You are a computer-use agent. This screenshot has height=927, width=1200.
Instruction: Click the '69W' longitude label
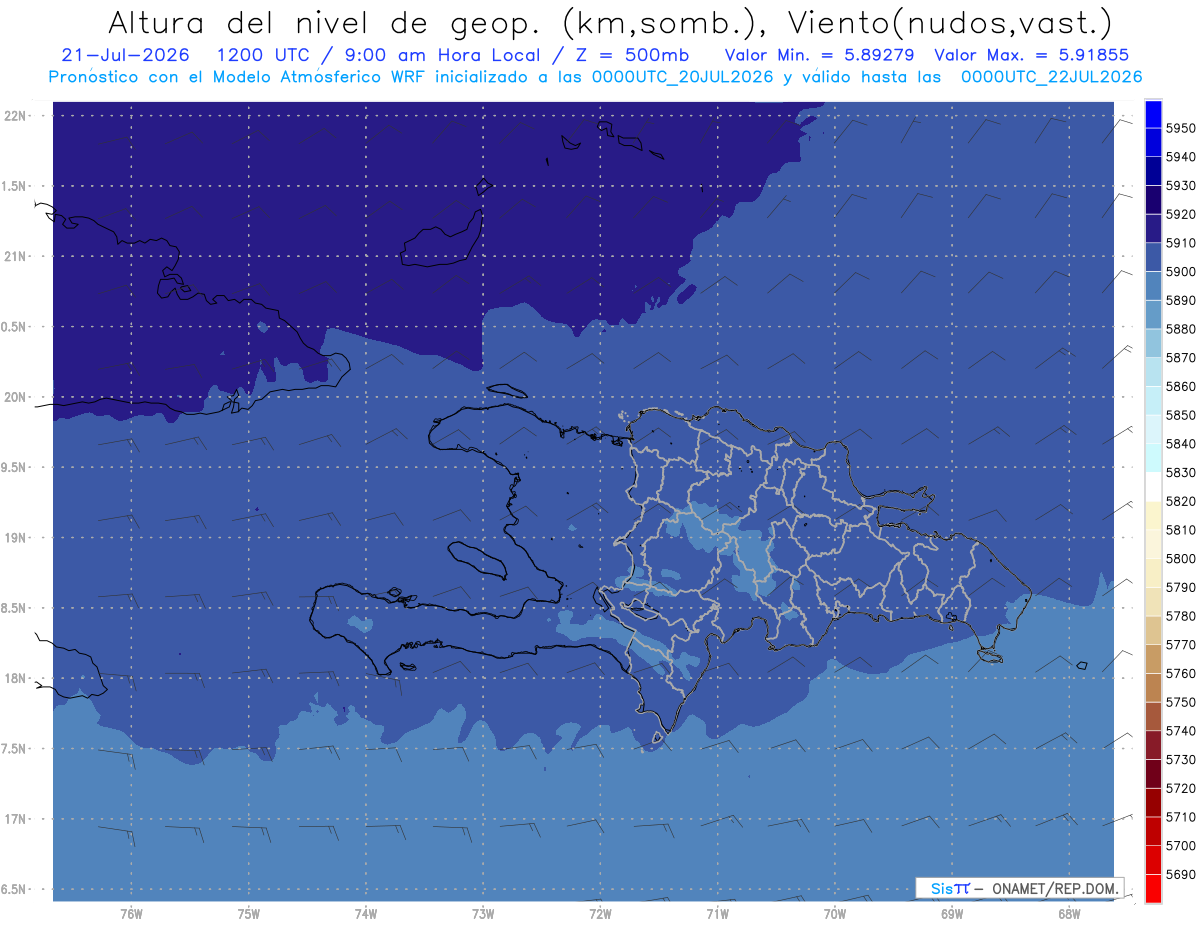pyautogui.click(x=952, y=914)
